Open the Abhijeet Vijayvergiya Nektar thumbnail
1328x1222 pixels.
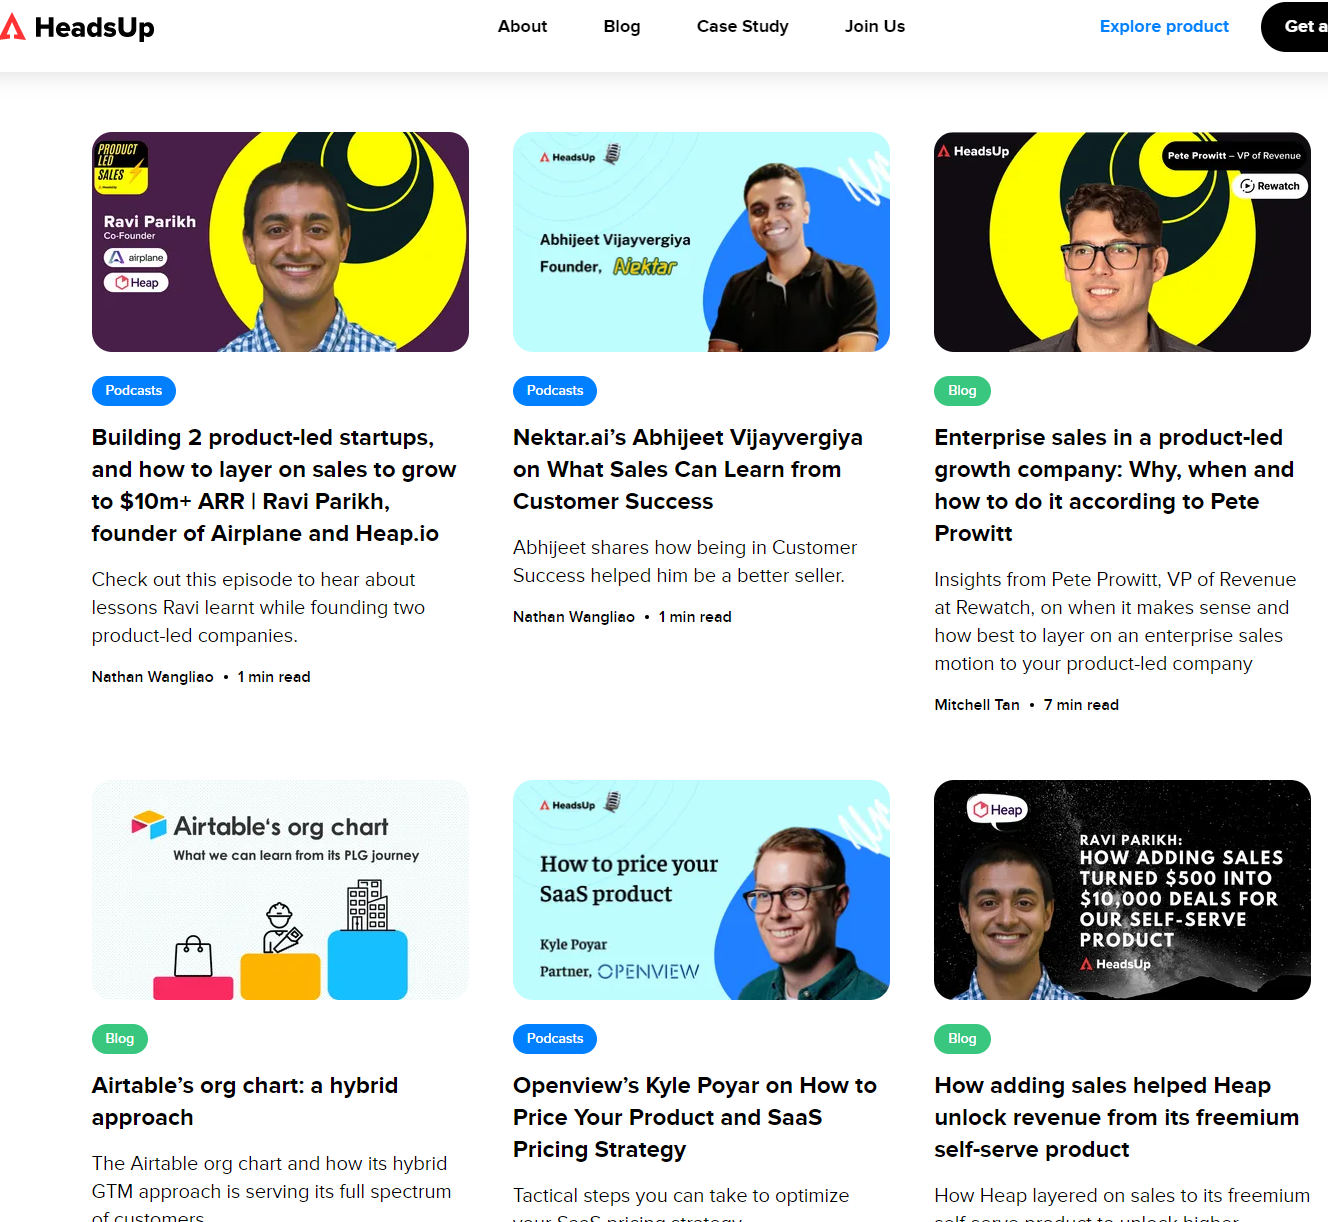coord(701,242)
